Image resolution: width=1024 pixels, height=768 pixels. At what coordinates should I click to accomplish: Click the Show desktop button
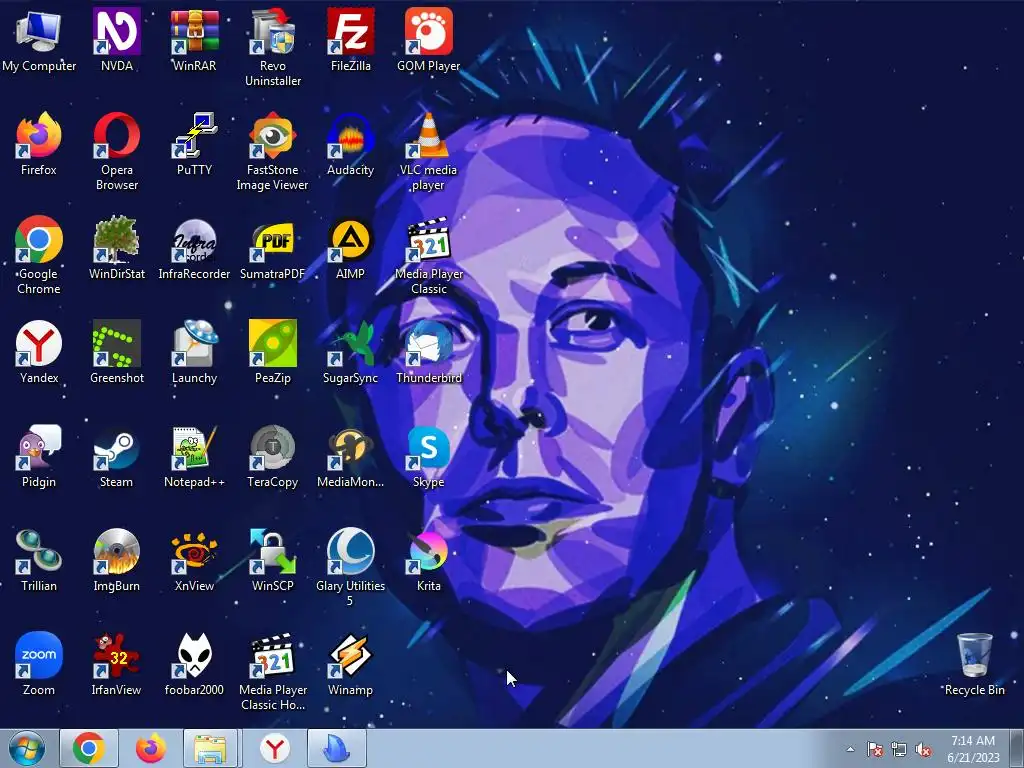click(x=1018, y=748)
